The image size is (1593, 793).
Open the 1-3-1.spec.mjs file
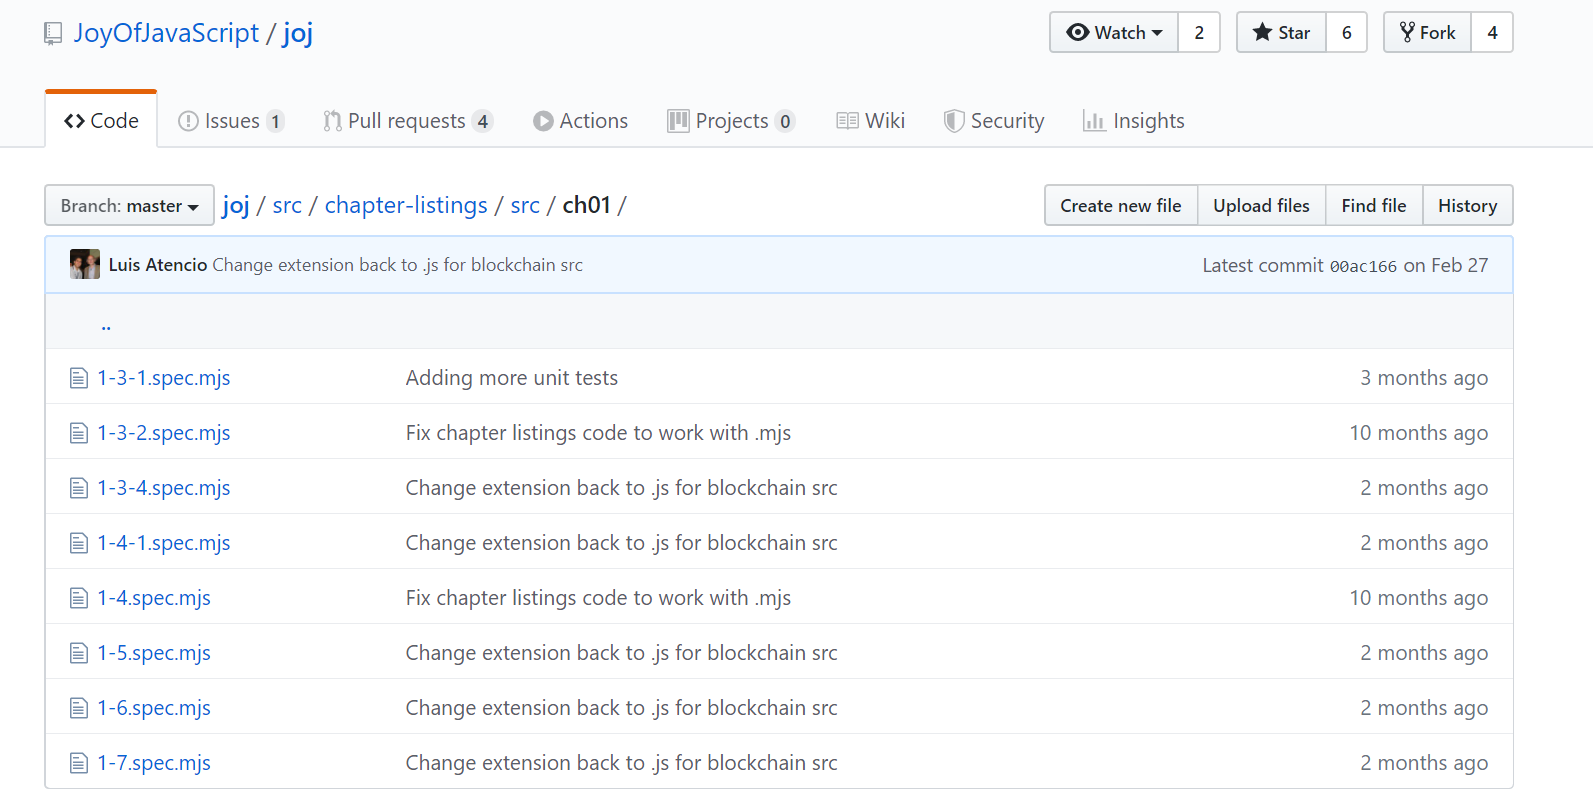coord(164,378)
